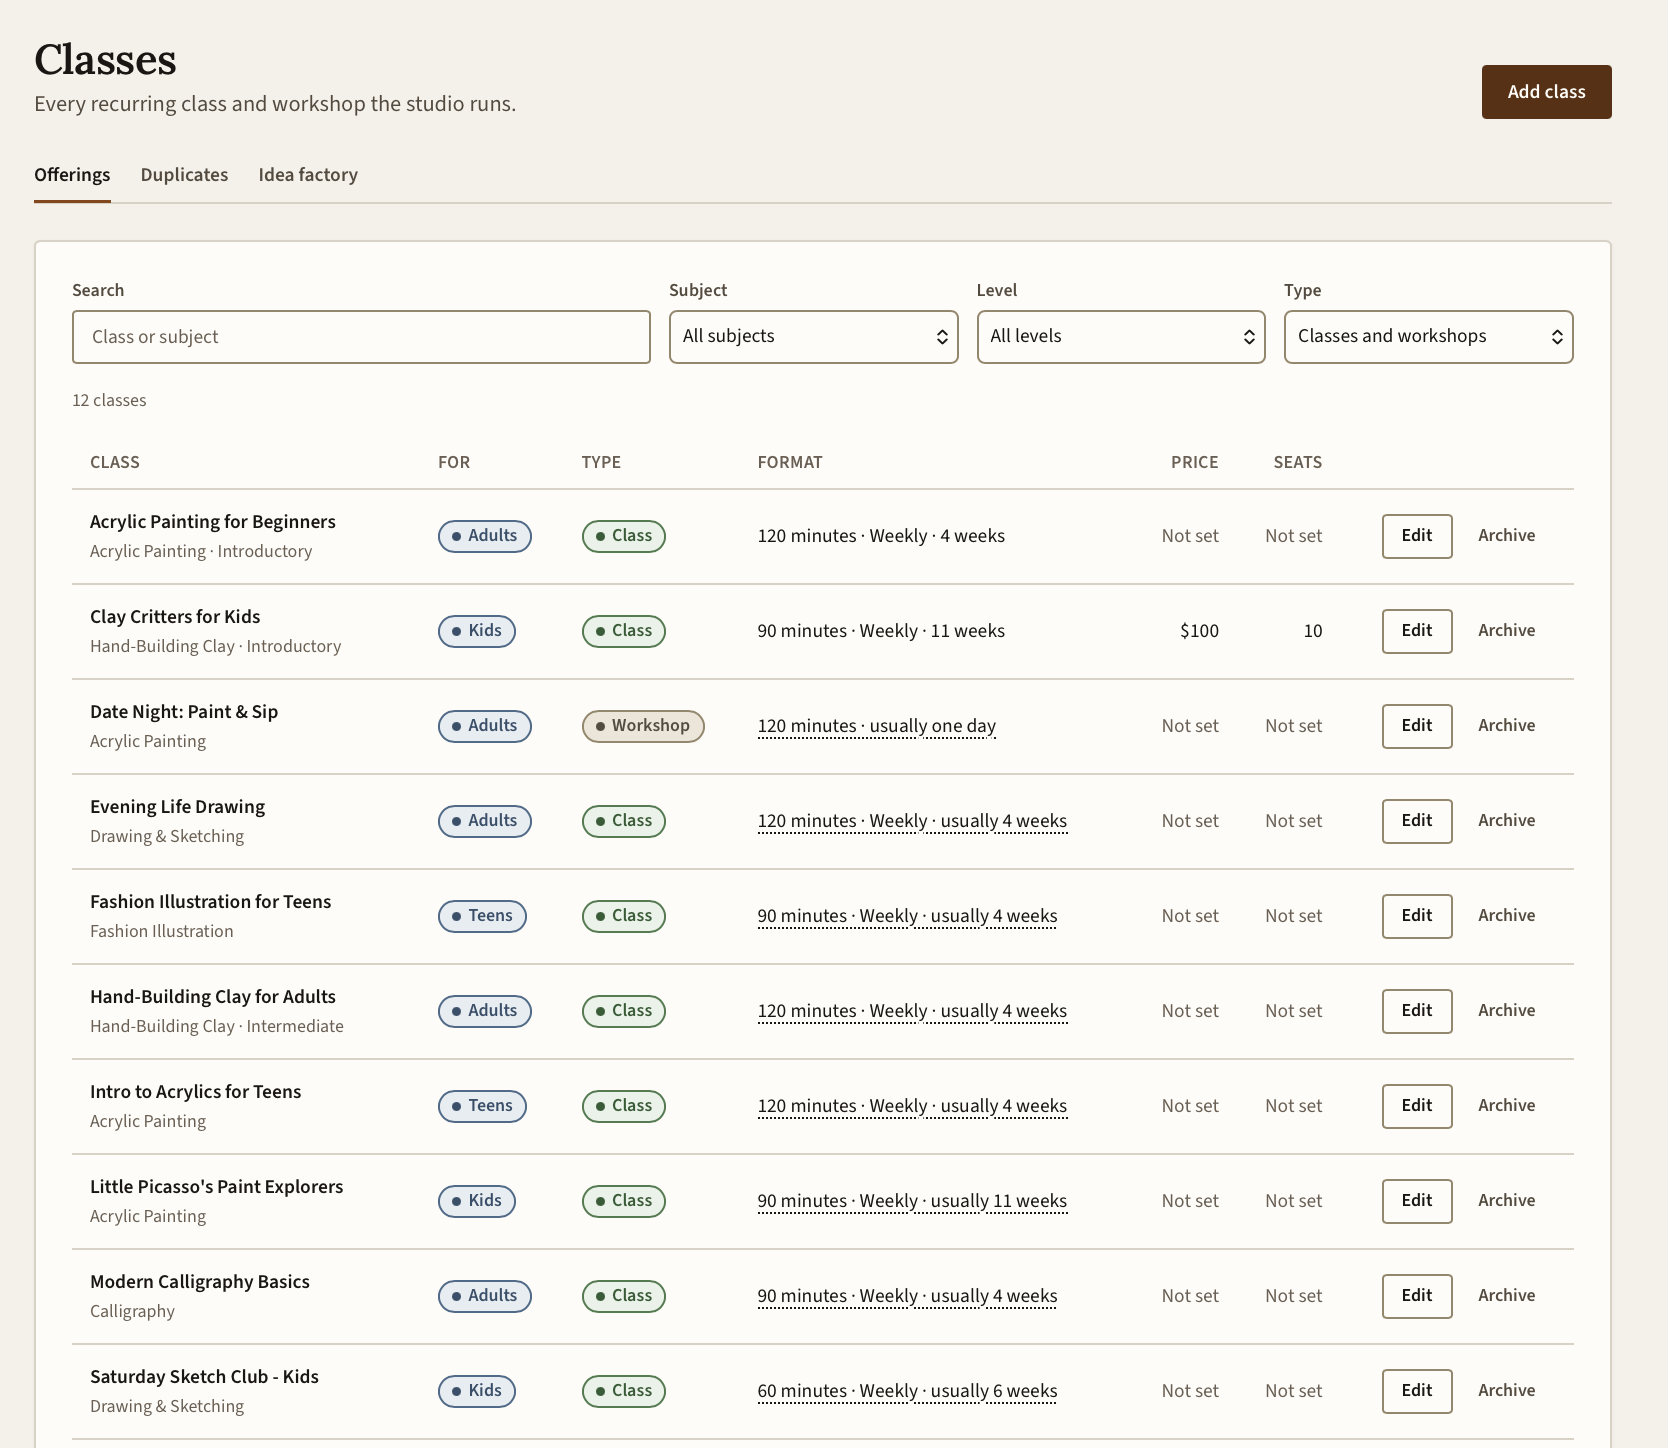Click the CLASS column header

coord(115,462)
